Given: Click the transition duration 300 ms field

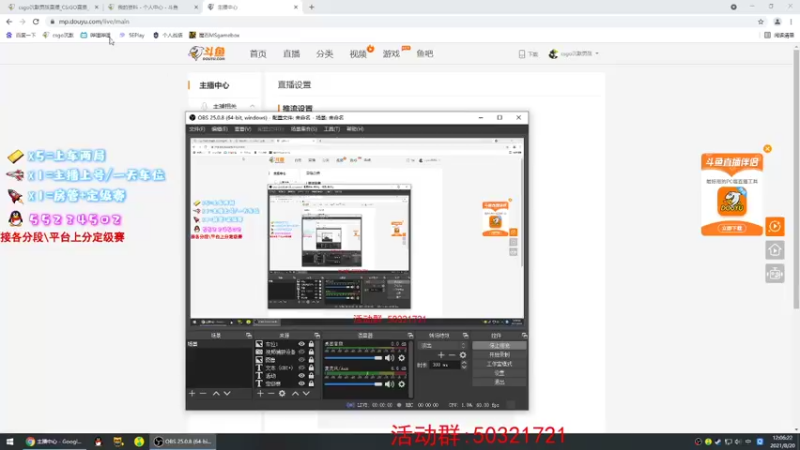Looking at the screenshot, I should pos(444,365).
